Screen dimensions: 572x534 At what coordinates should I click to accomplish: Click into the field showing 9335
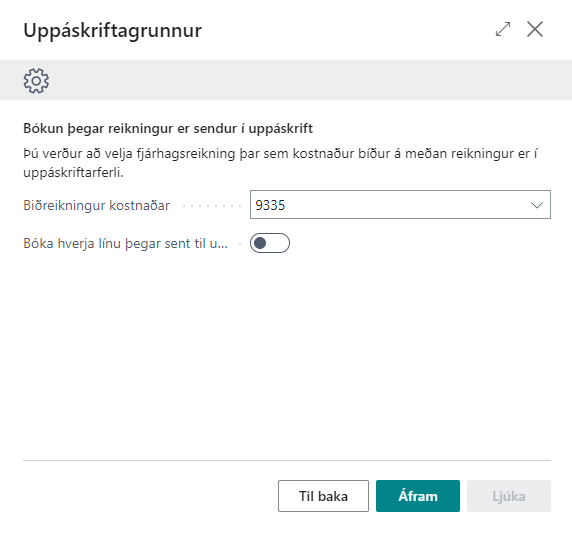point(400,205)
